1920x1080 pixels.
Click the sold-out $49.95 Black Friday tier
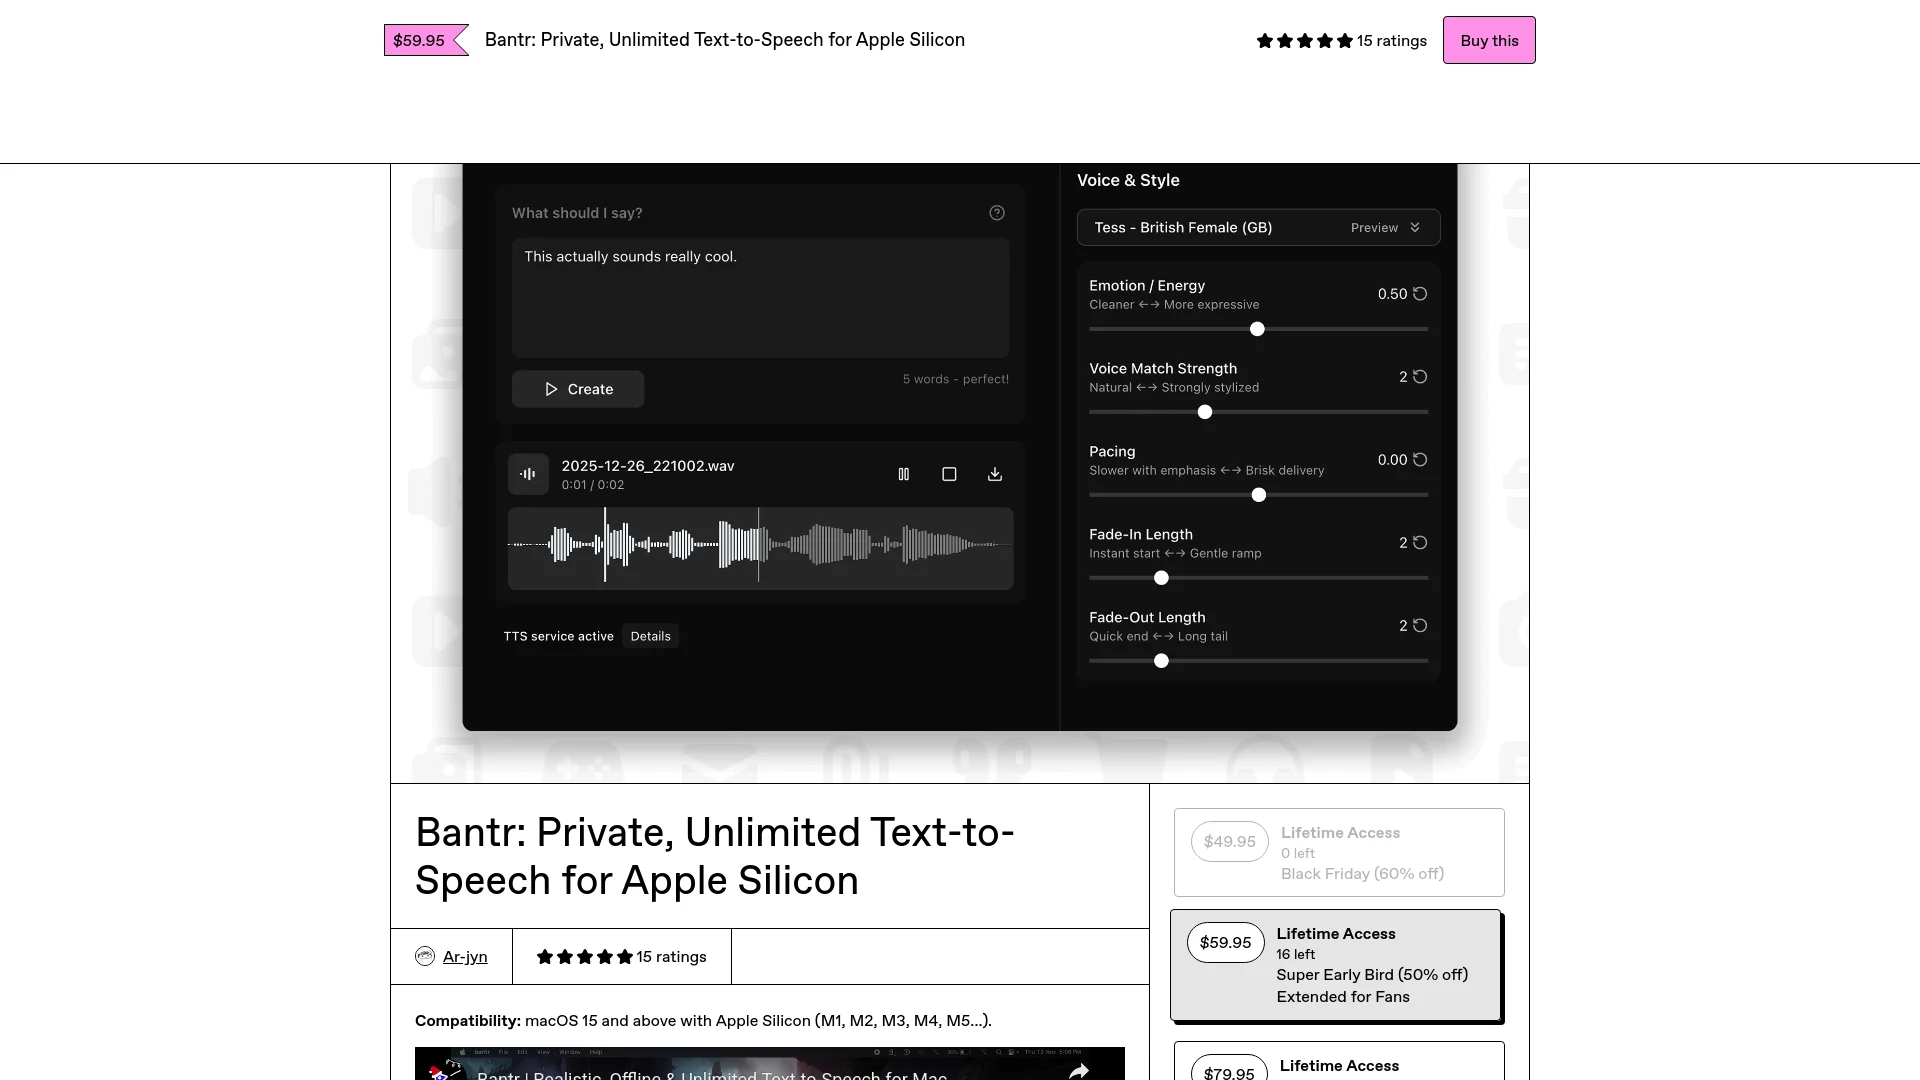point(1338,852)
